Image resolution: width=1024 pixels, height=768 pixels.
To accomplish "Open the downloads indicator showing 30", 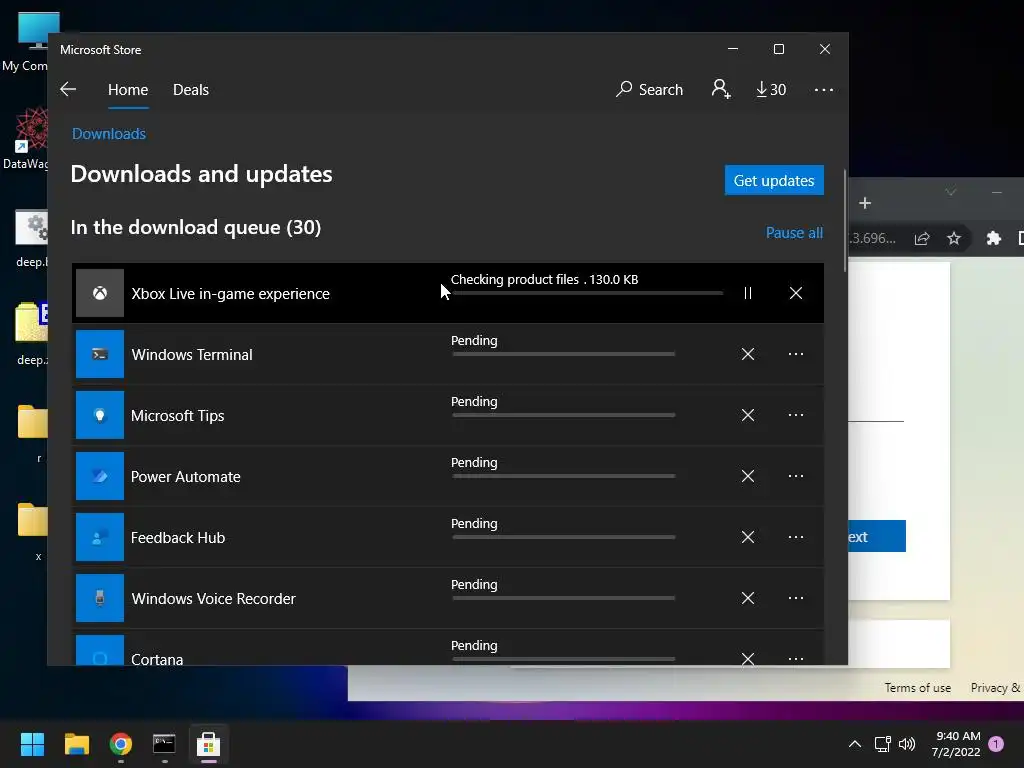I will click(771, 89).
